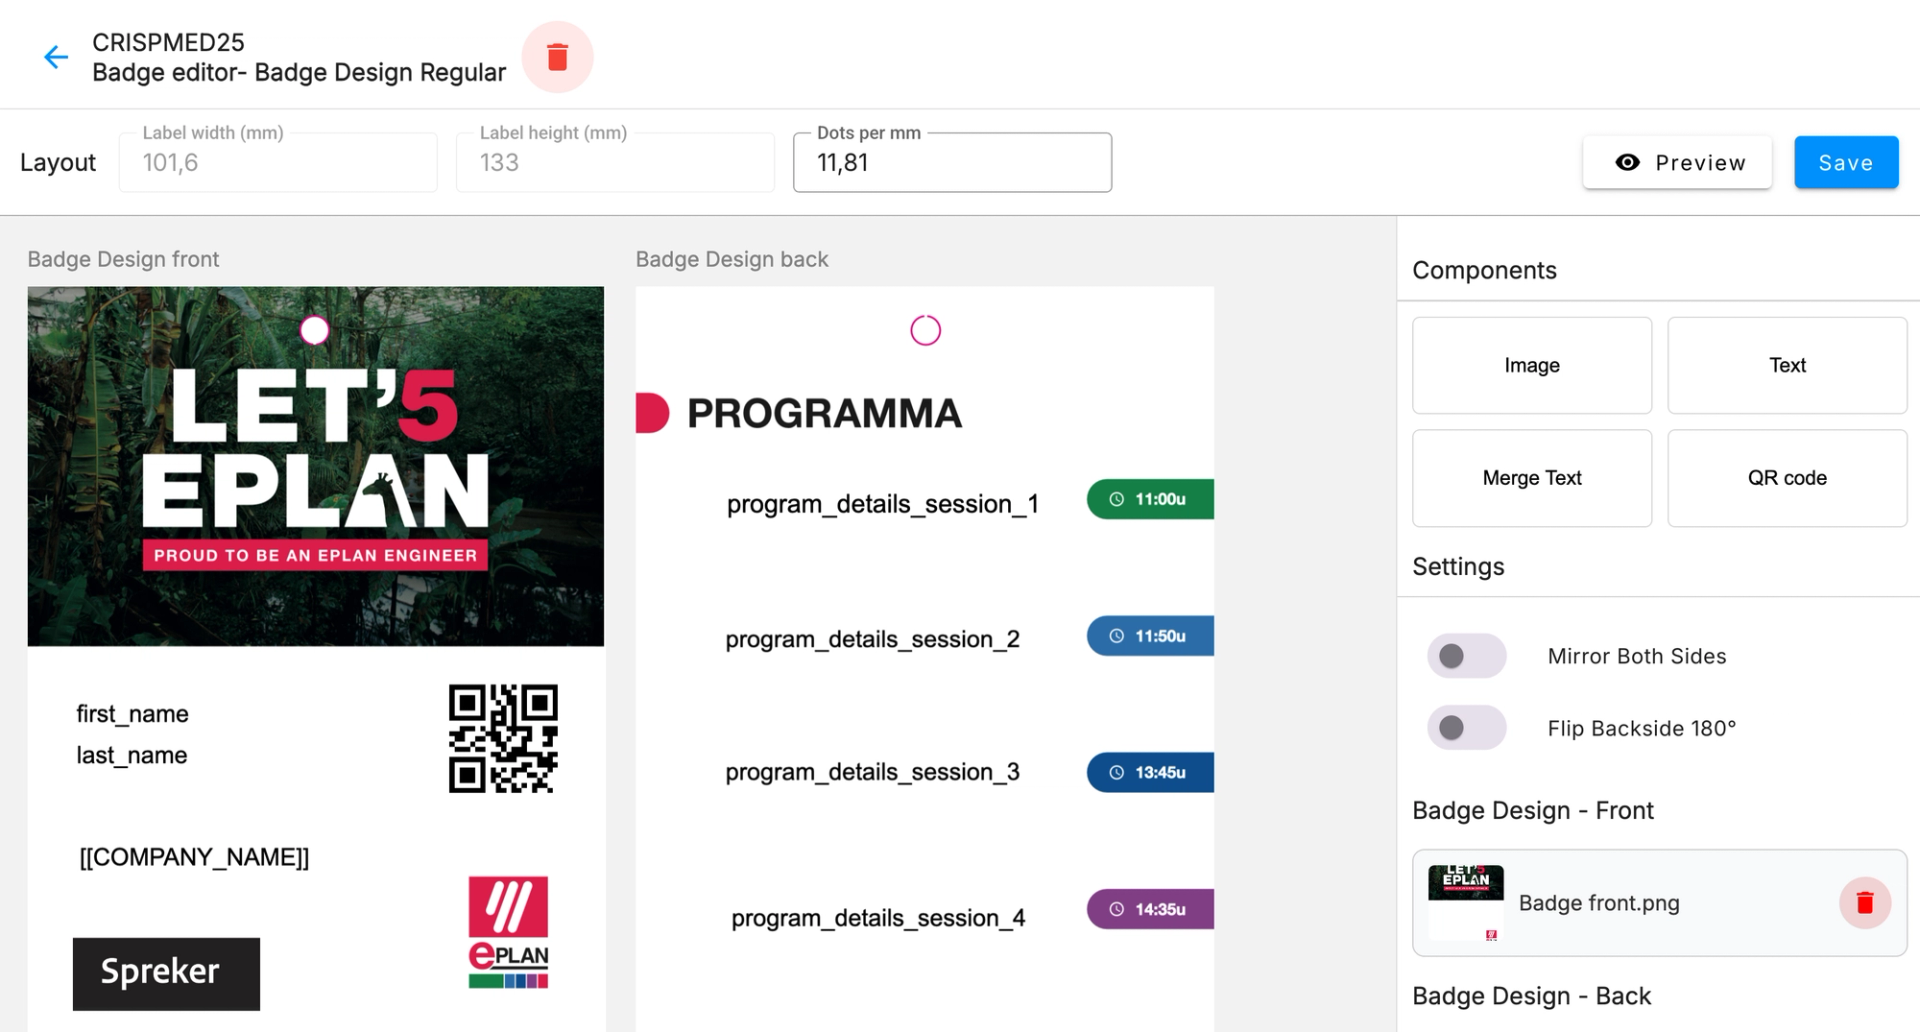The width and height of the screenshot is (1920, 1032).
Task: Select the QR code on the badge front
Action: click(x=503, y=739)
